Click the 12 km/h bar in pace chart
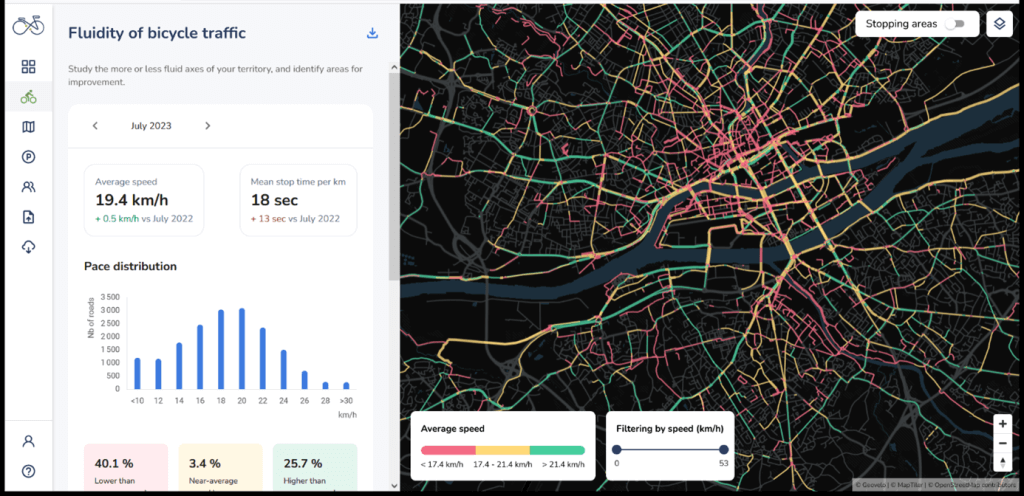This screenshot has height=496, width=1024. pyautogui.click(x=158, y=374)
